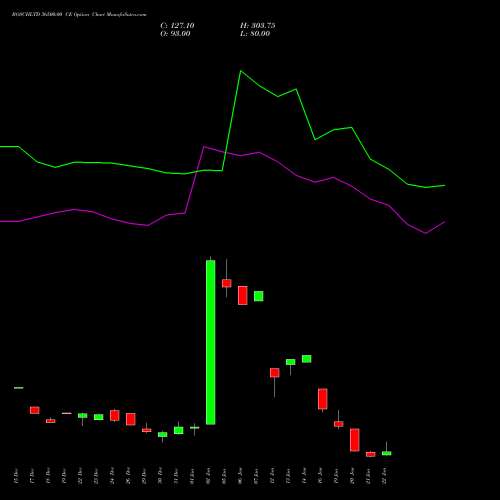Click the low value "L: 80.00"

[255, 34]
